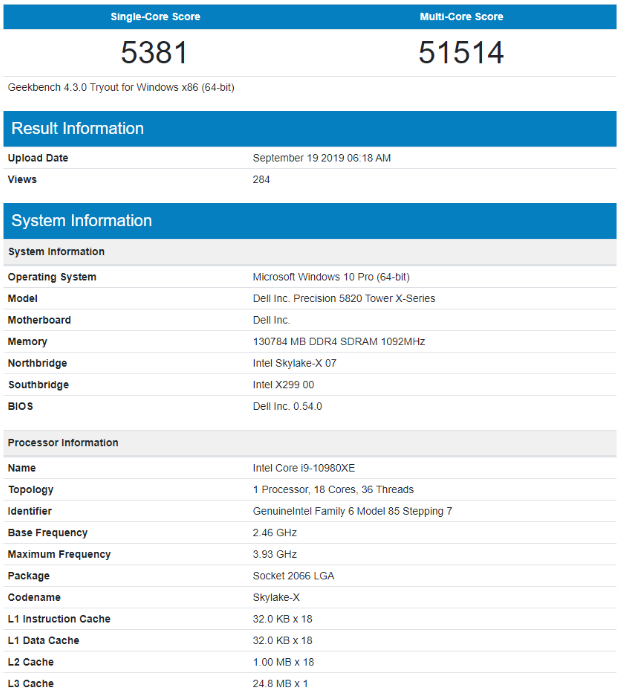Click the Identifier label
Viewport: 622px width, 694px height.
(x=30, y=511)
